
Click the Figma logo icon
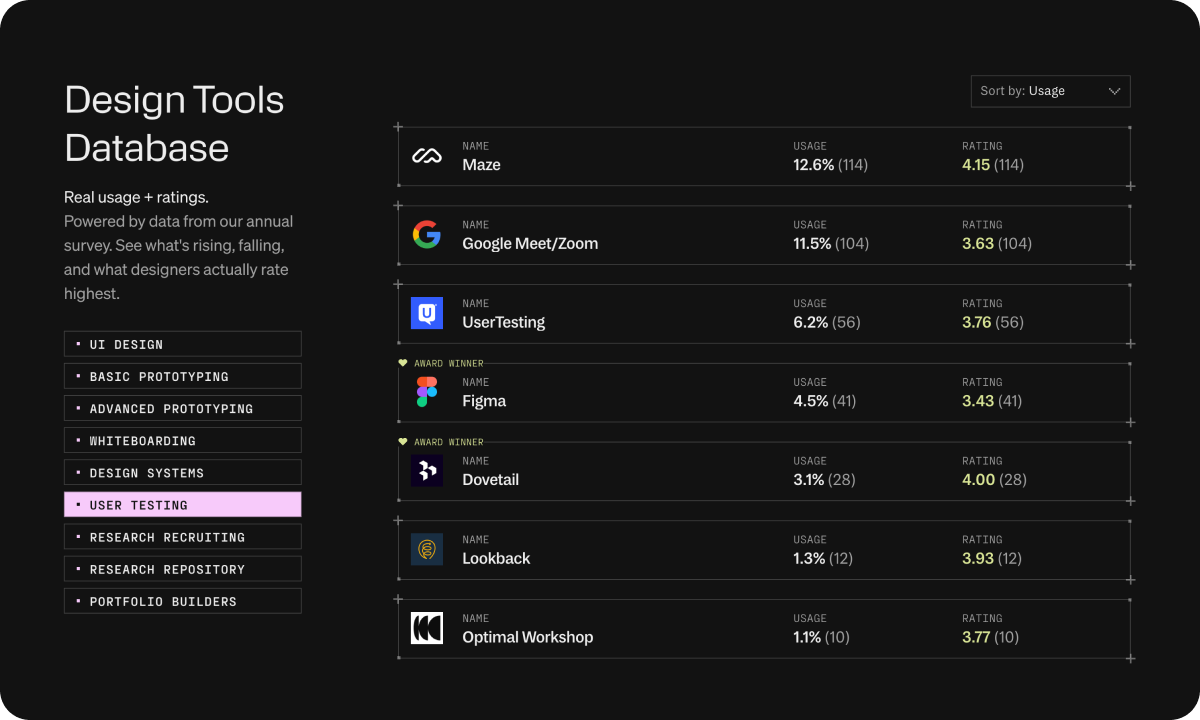tap(427, 392)
